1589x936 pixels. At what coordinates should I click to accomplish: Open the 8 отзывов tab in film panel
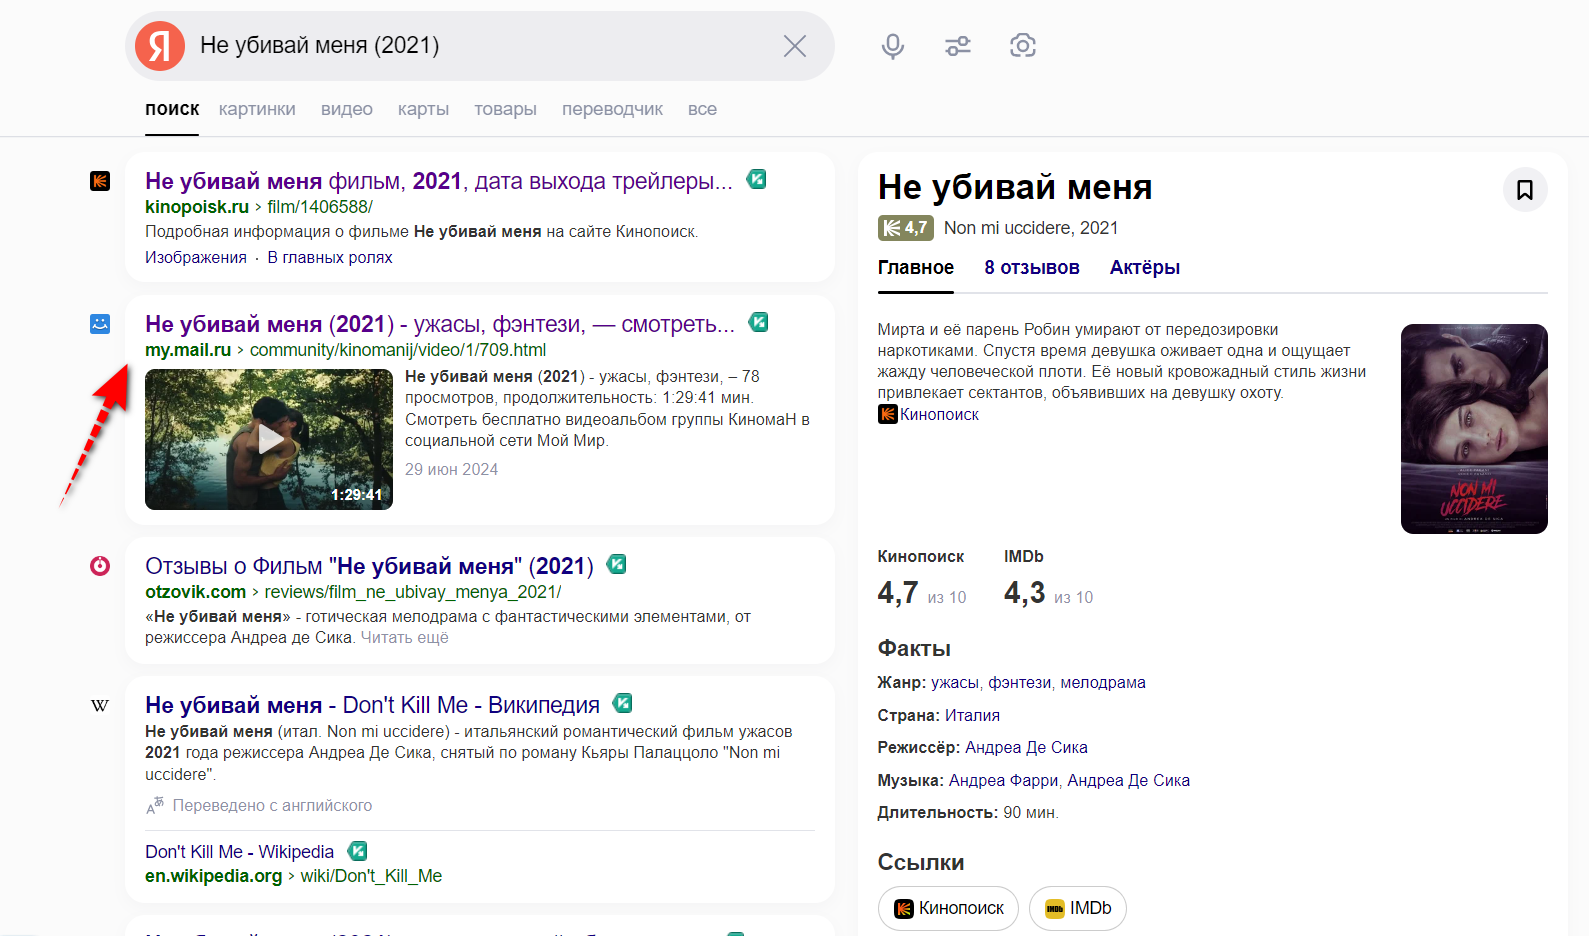click(1031, 268)
